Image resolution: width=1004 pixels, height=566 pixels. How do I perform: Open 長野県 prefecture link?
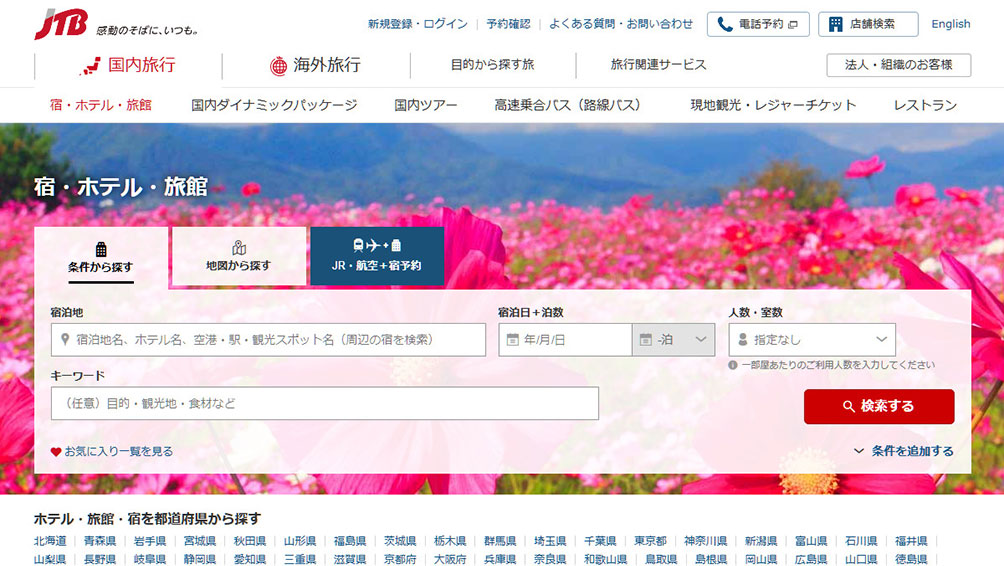[100, 560]
